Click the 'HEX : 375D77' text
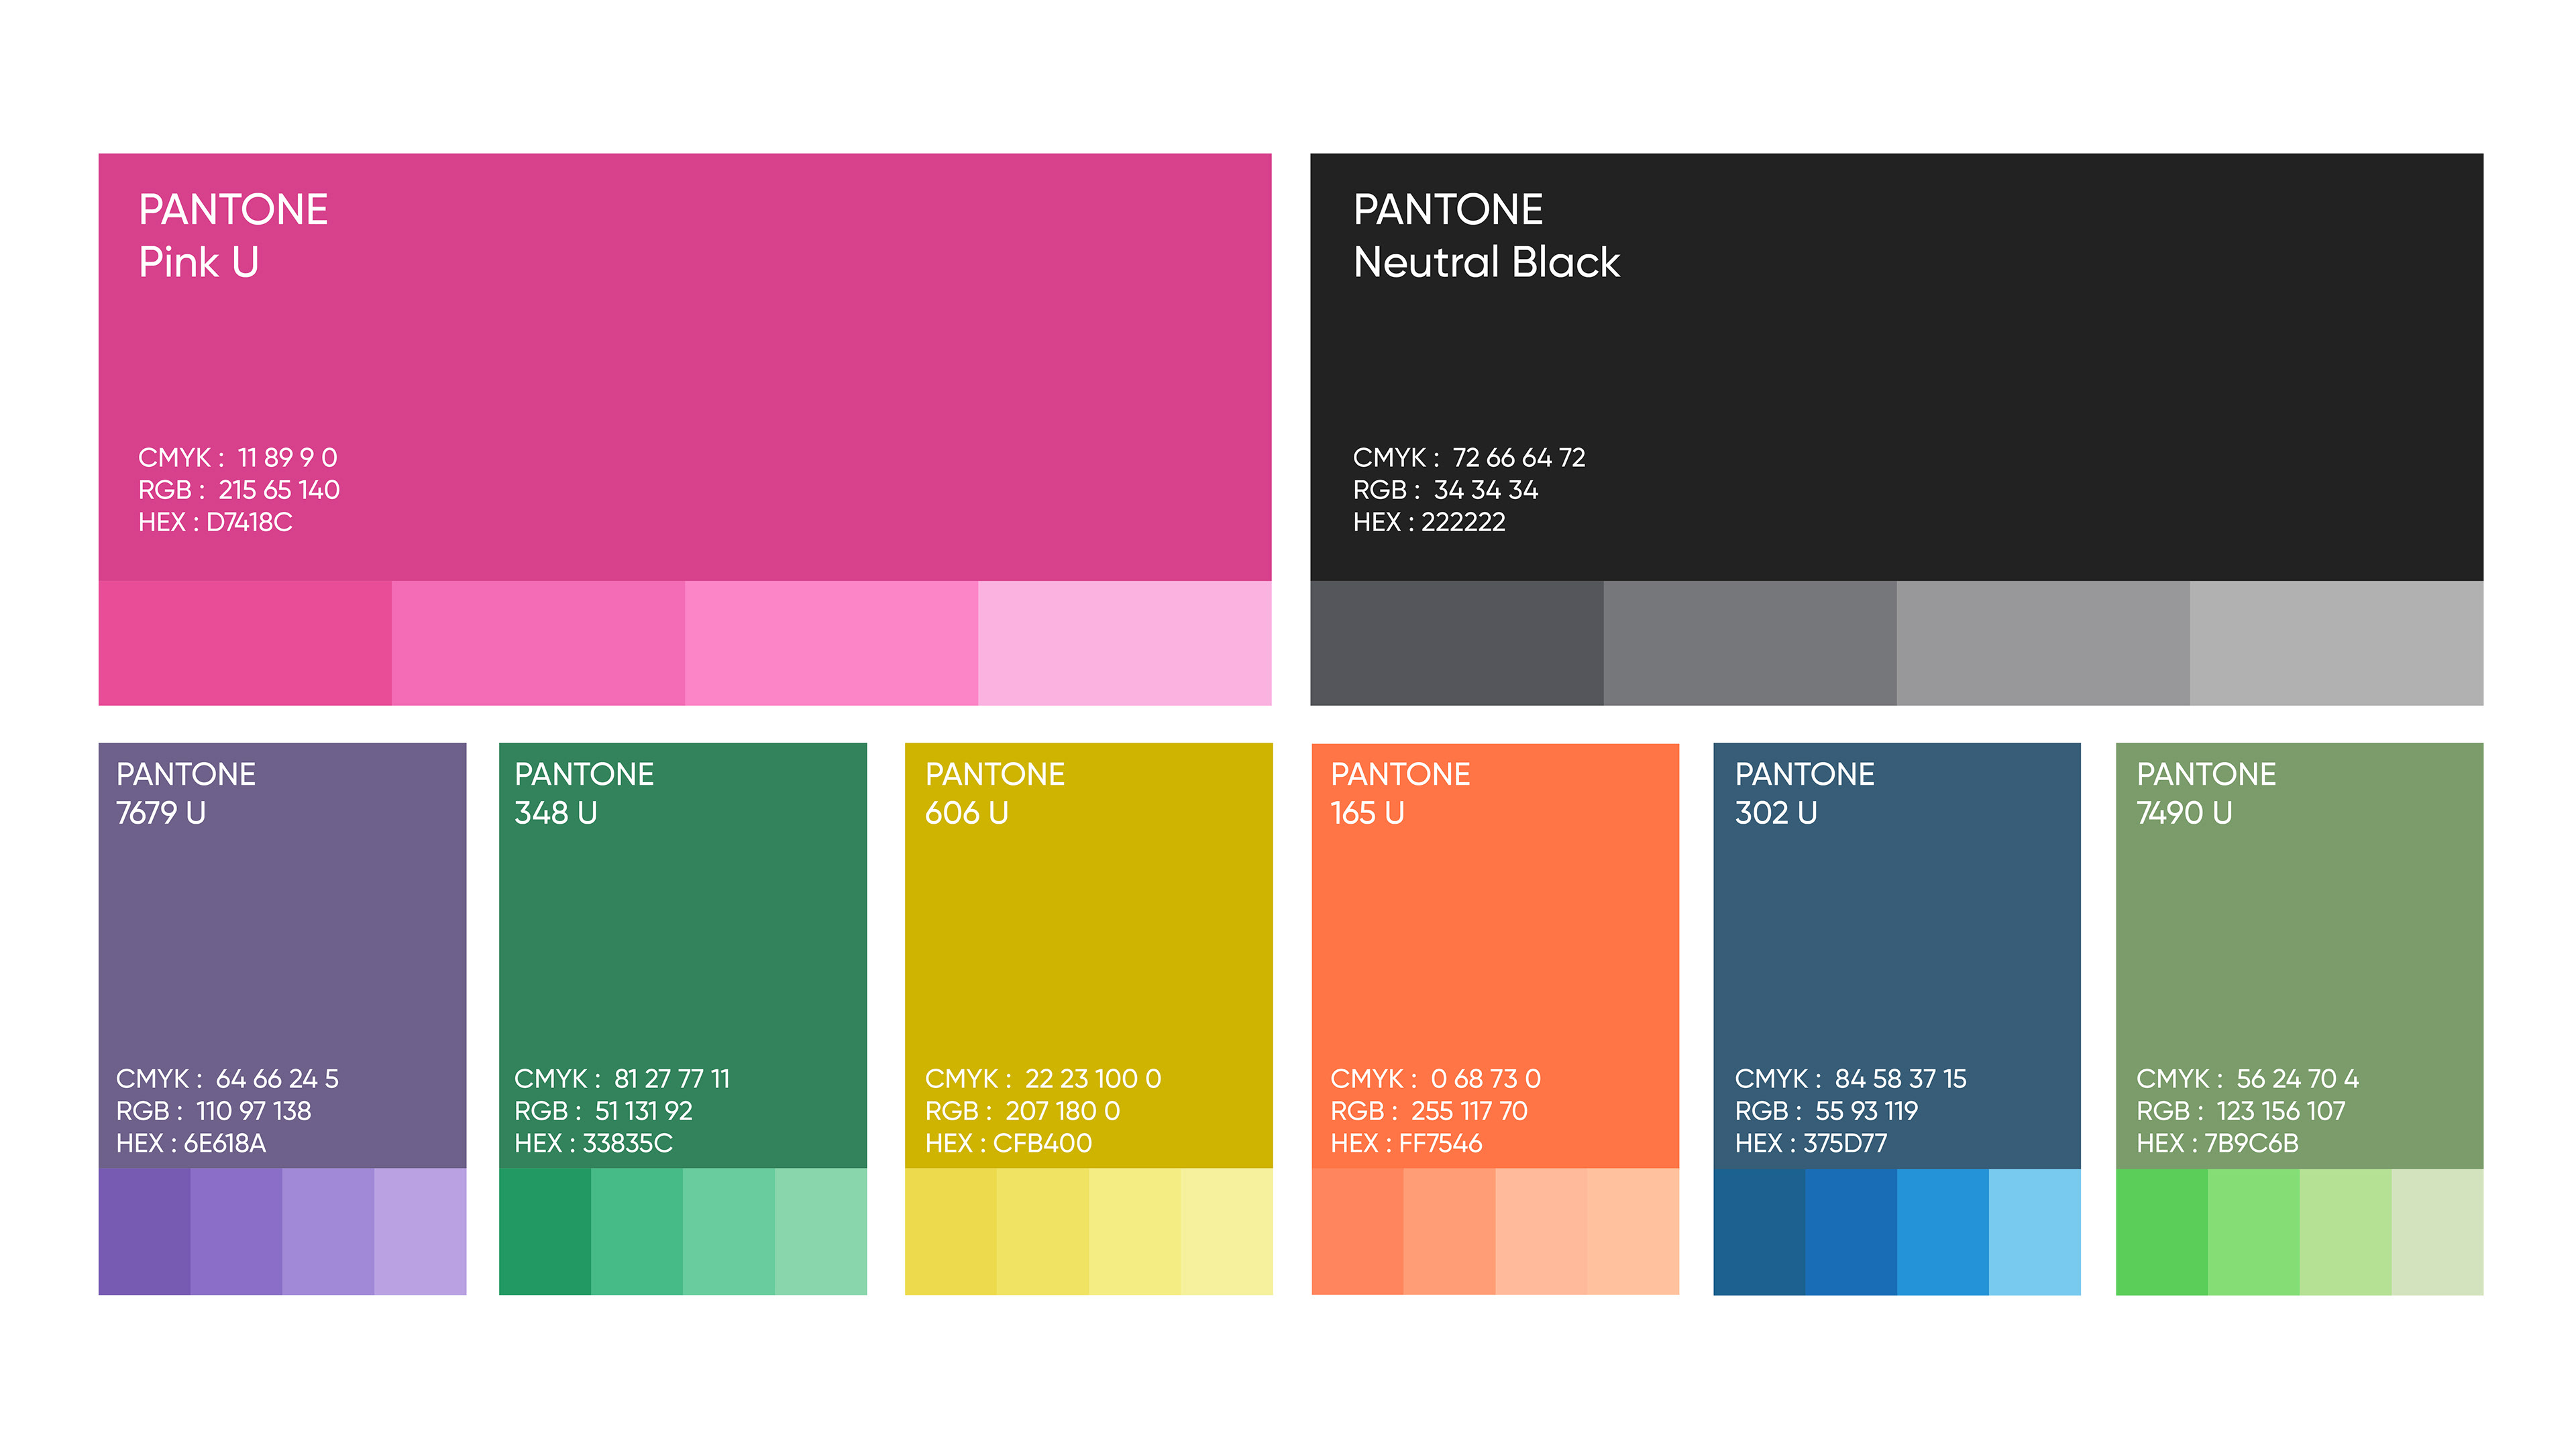 pyautogui.click(x=1811, y=1143)
